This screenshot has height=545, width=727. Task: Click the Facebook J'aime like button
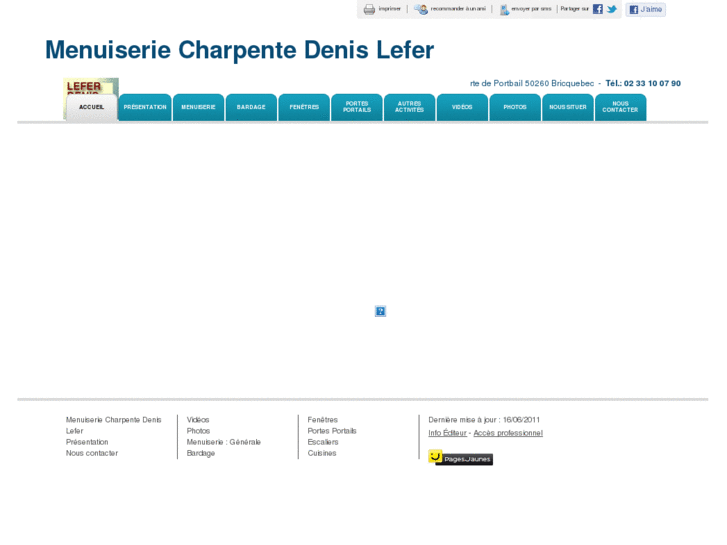pyautogui.click(x=645, y=9)
